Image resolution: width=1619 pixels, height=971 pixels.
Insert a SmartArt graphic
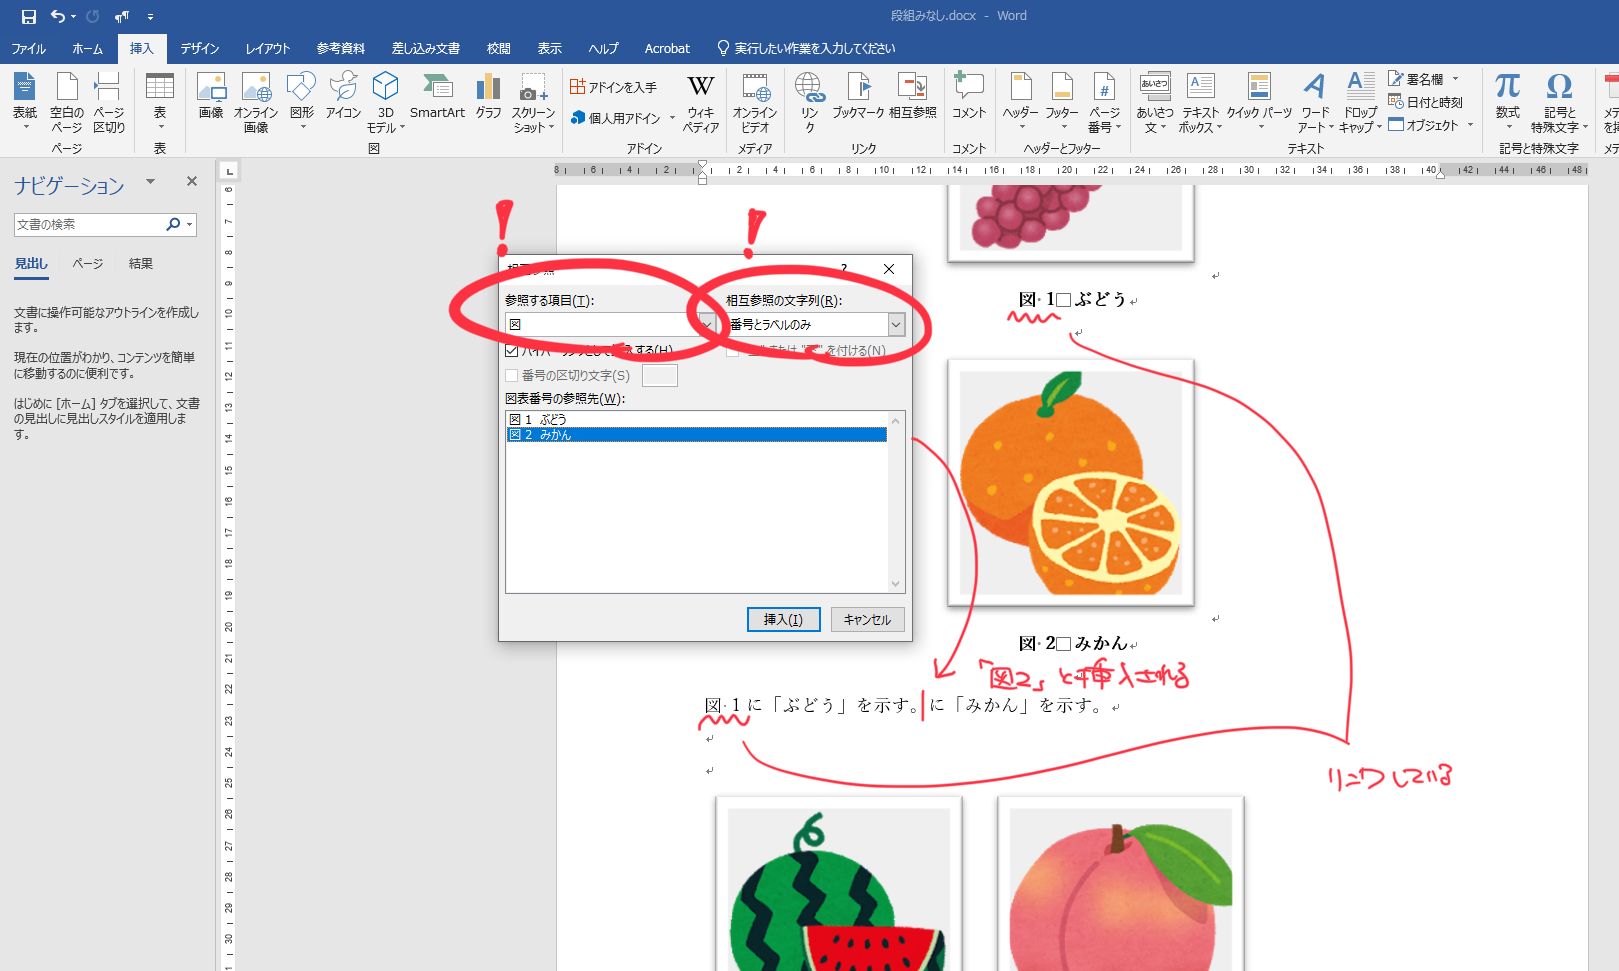coord(437,100)
